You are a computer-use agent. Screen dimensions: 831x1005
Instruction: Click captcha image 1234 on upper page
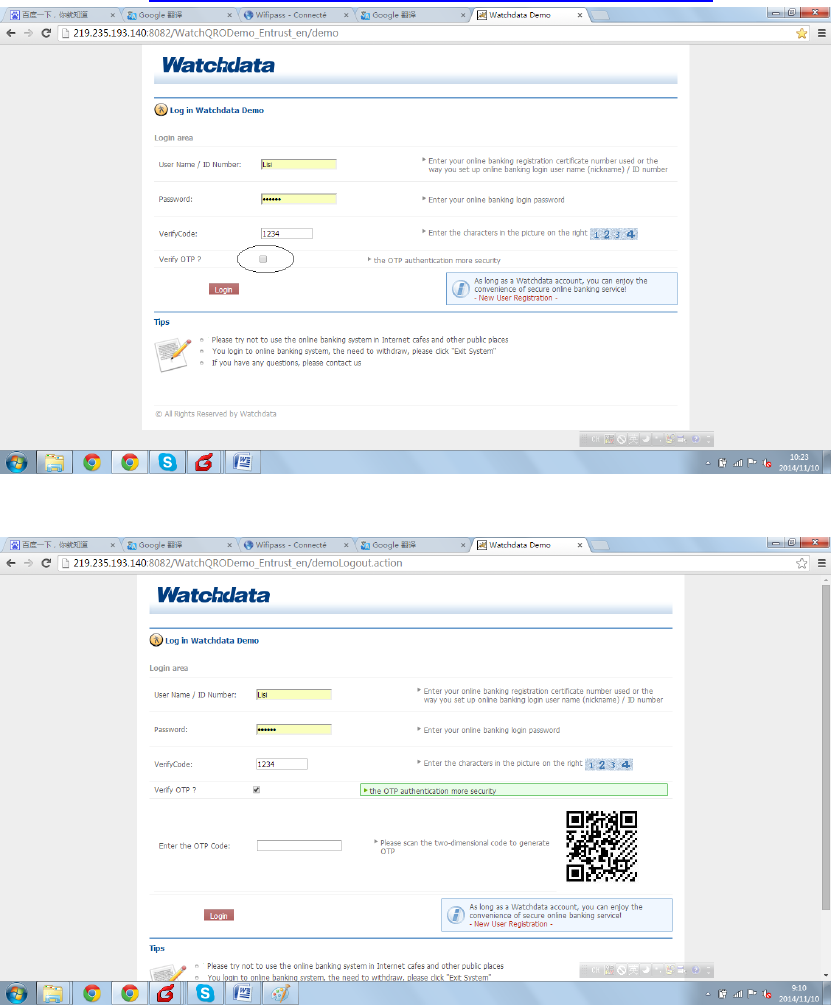tap(614, 234)
